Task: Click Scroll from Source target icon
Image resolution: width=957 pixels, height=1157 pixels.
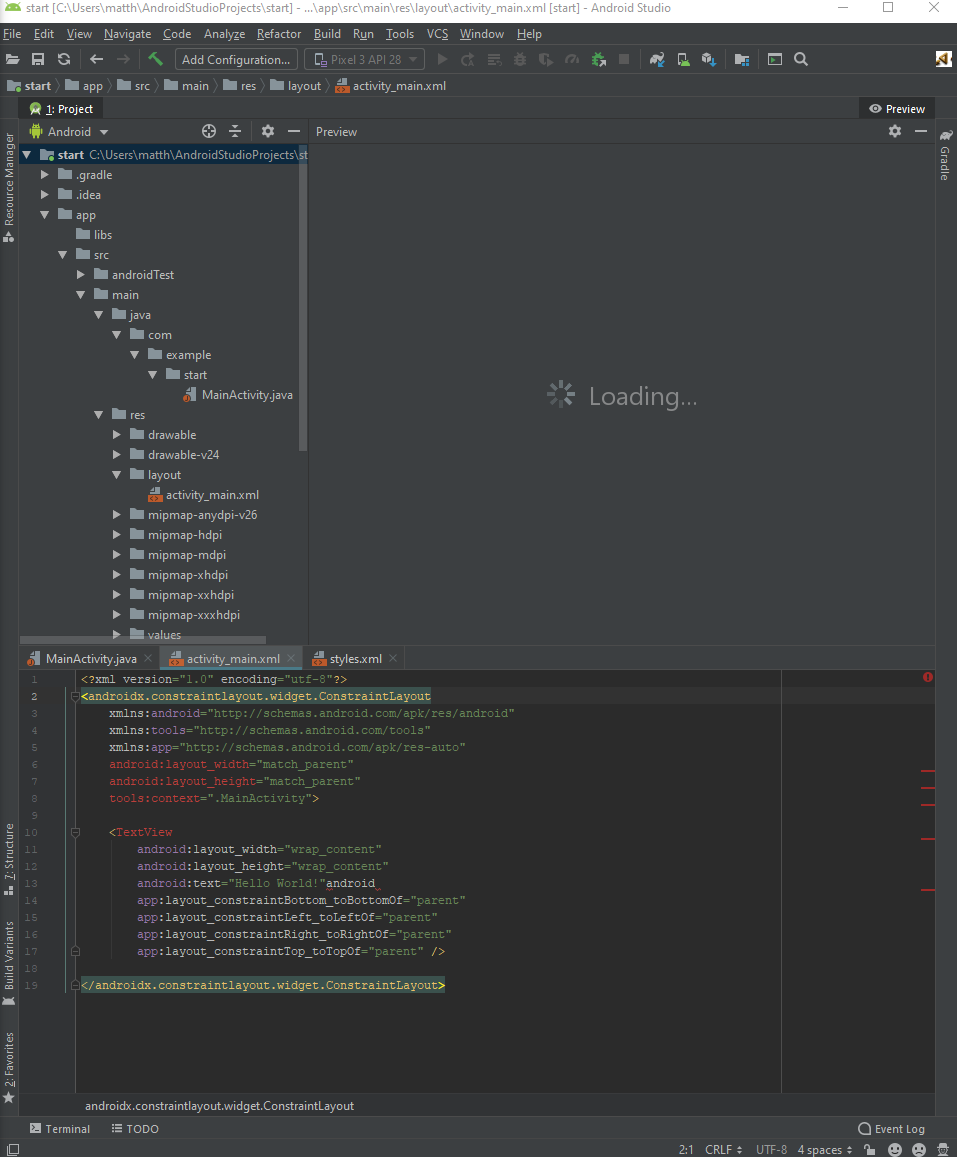Action: tap(209, 131)
